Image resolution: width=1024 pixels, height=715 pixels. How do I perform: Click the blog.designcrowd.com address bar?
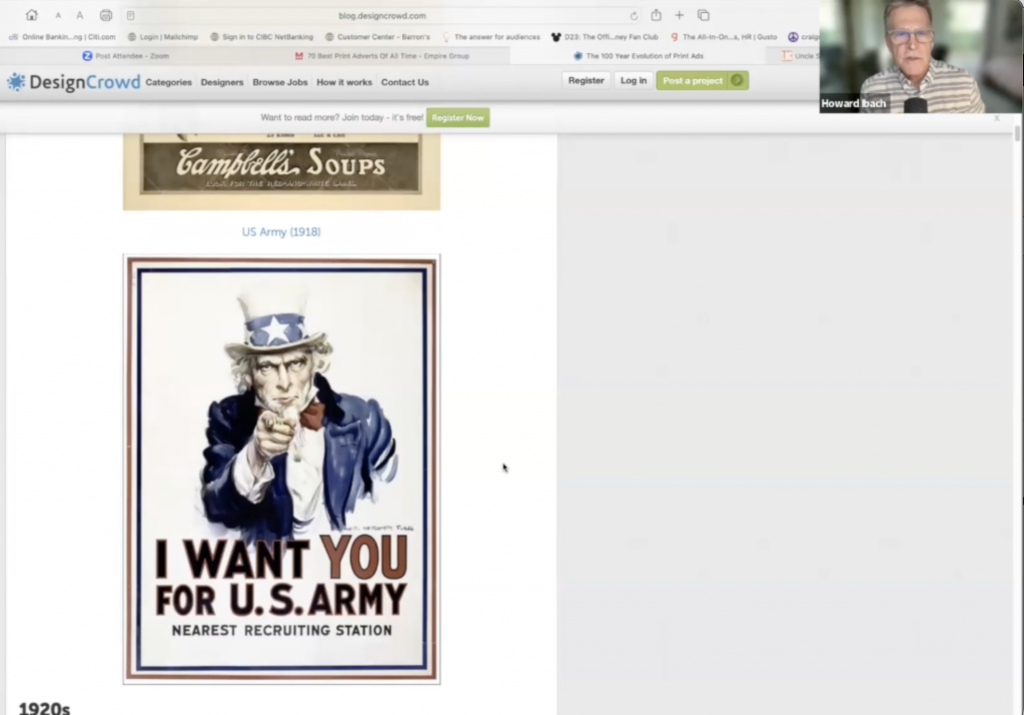point(382,16)
